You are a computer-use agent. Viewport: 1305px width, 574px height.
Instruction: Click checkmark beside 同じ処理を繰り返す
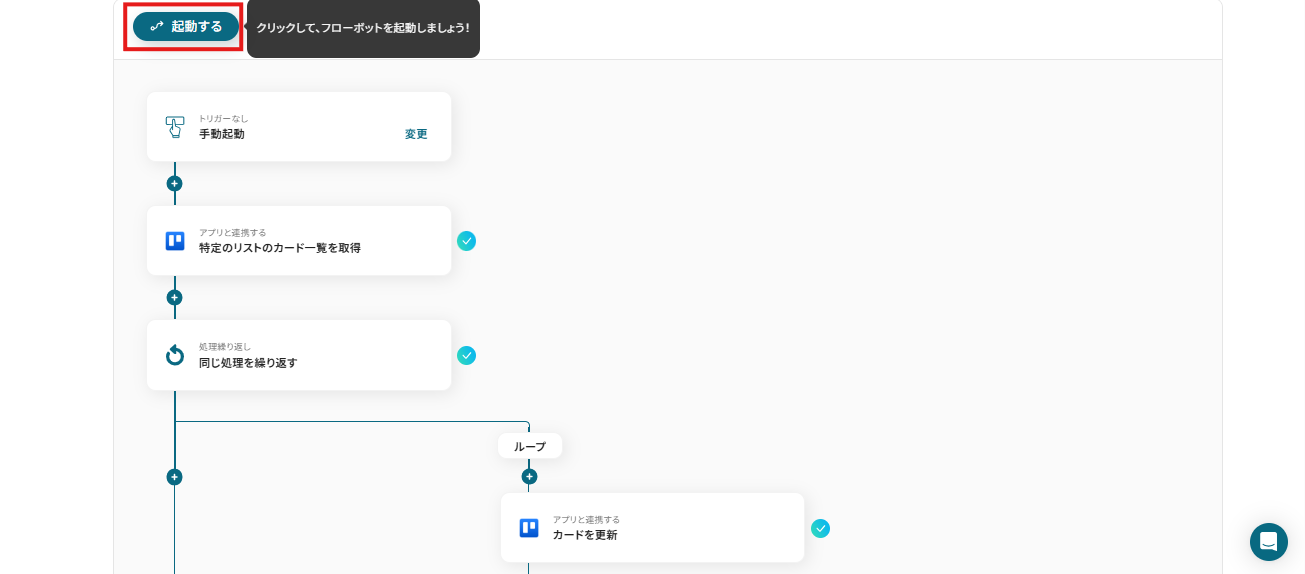click(466, 355)
